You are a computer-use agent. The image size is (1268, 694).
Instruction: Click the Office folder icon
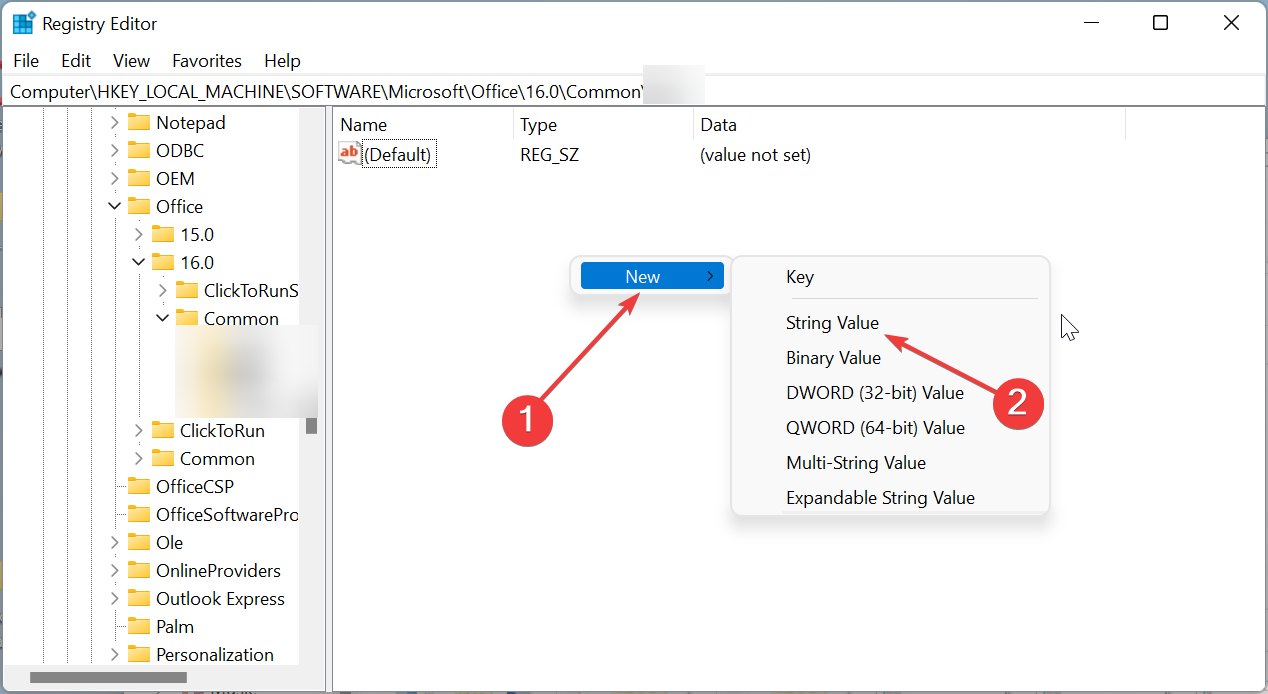click(x=139, y=206)
